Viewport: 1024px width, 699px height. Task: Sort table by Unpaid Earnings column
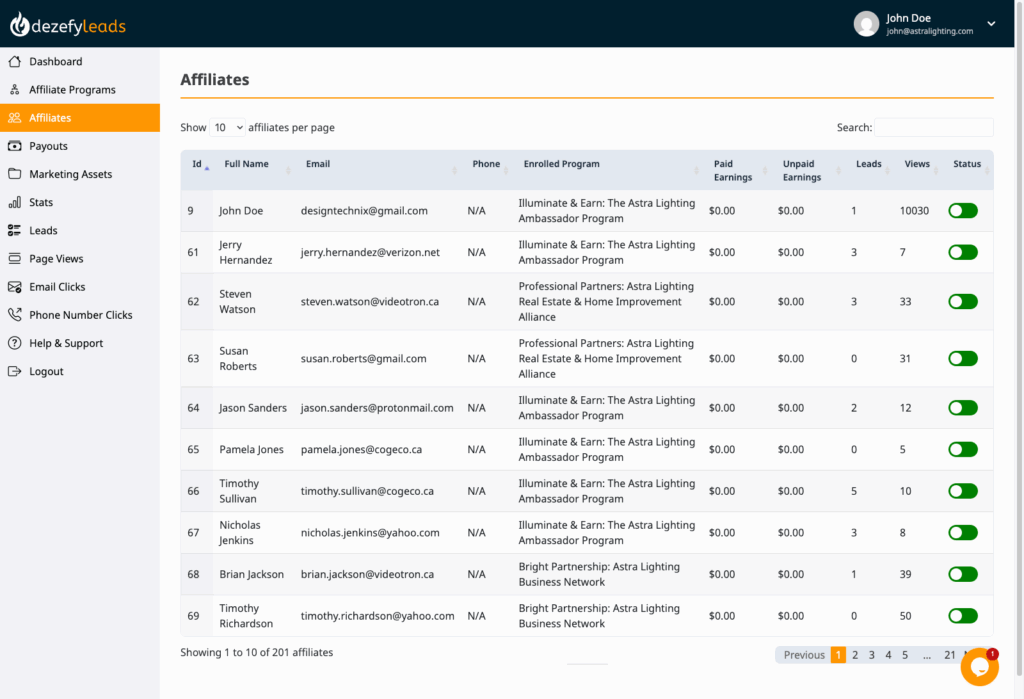(x=810, y=170)
